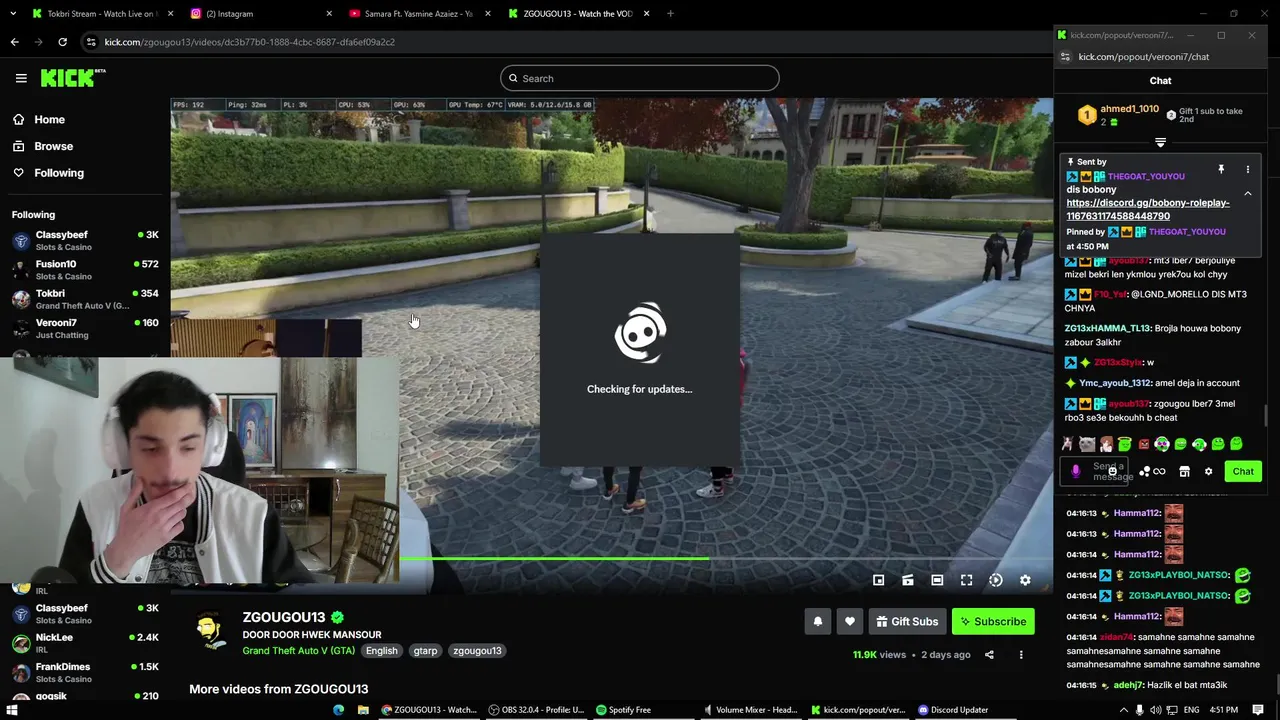Viewport: 1280px width, 720px height.
Task: Collapse the pinned message chevron
Action: pyautogui.click(x=1247, y=194)
